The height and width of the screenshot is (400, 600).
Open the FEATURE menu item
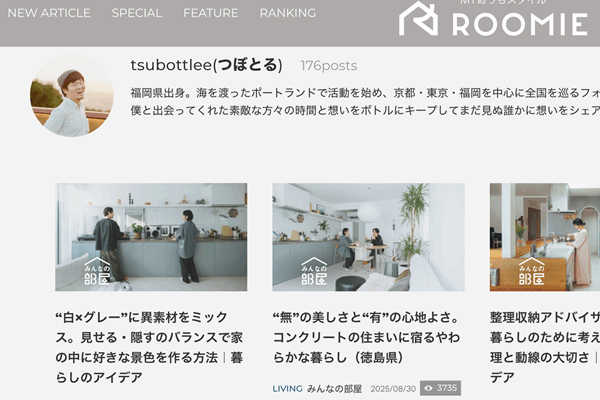210,13
